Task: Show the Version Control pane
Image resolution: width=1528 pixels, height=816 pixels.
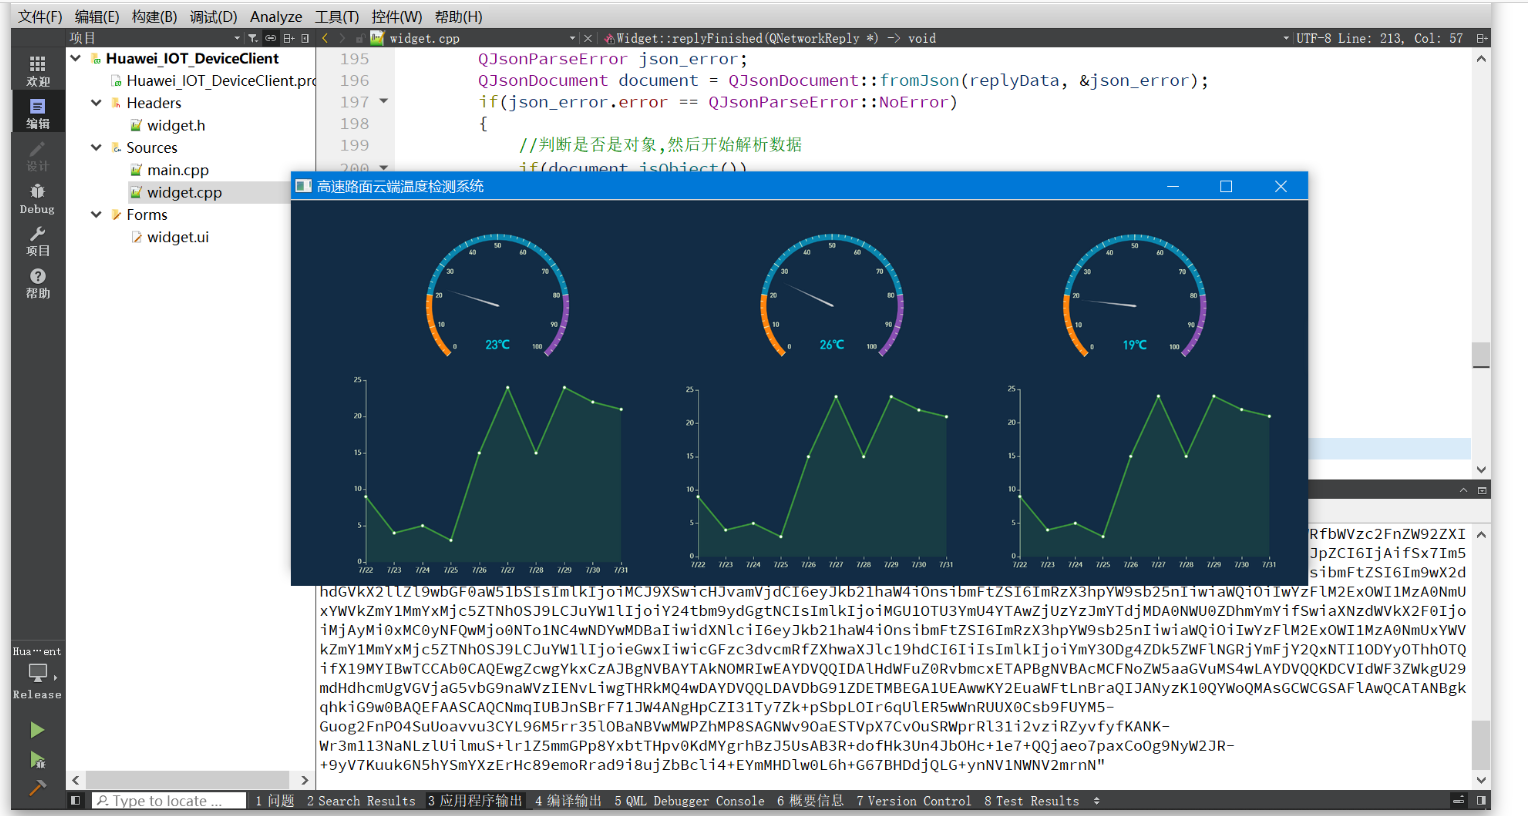Action: [914, 801]
